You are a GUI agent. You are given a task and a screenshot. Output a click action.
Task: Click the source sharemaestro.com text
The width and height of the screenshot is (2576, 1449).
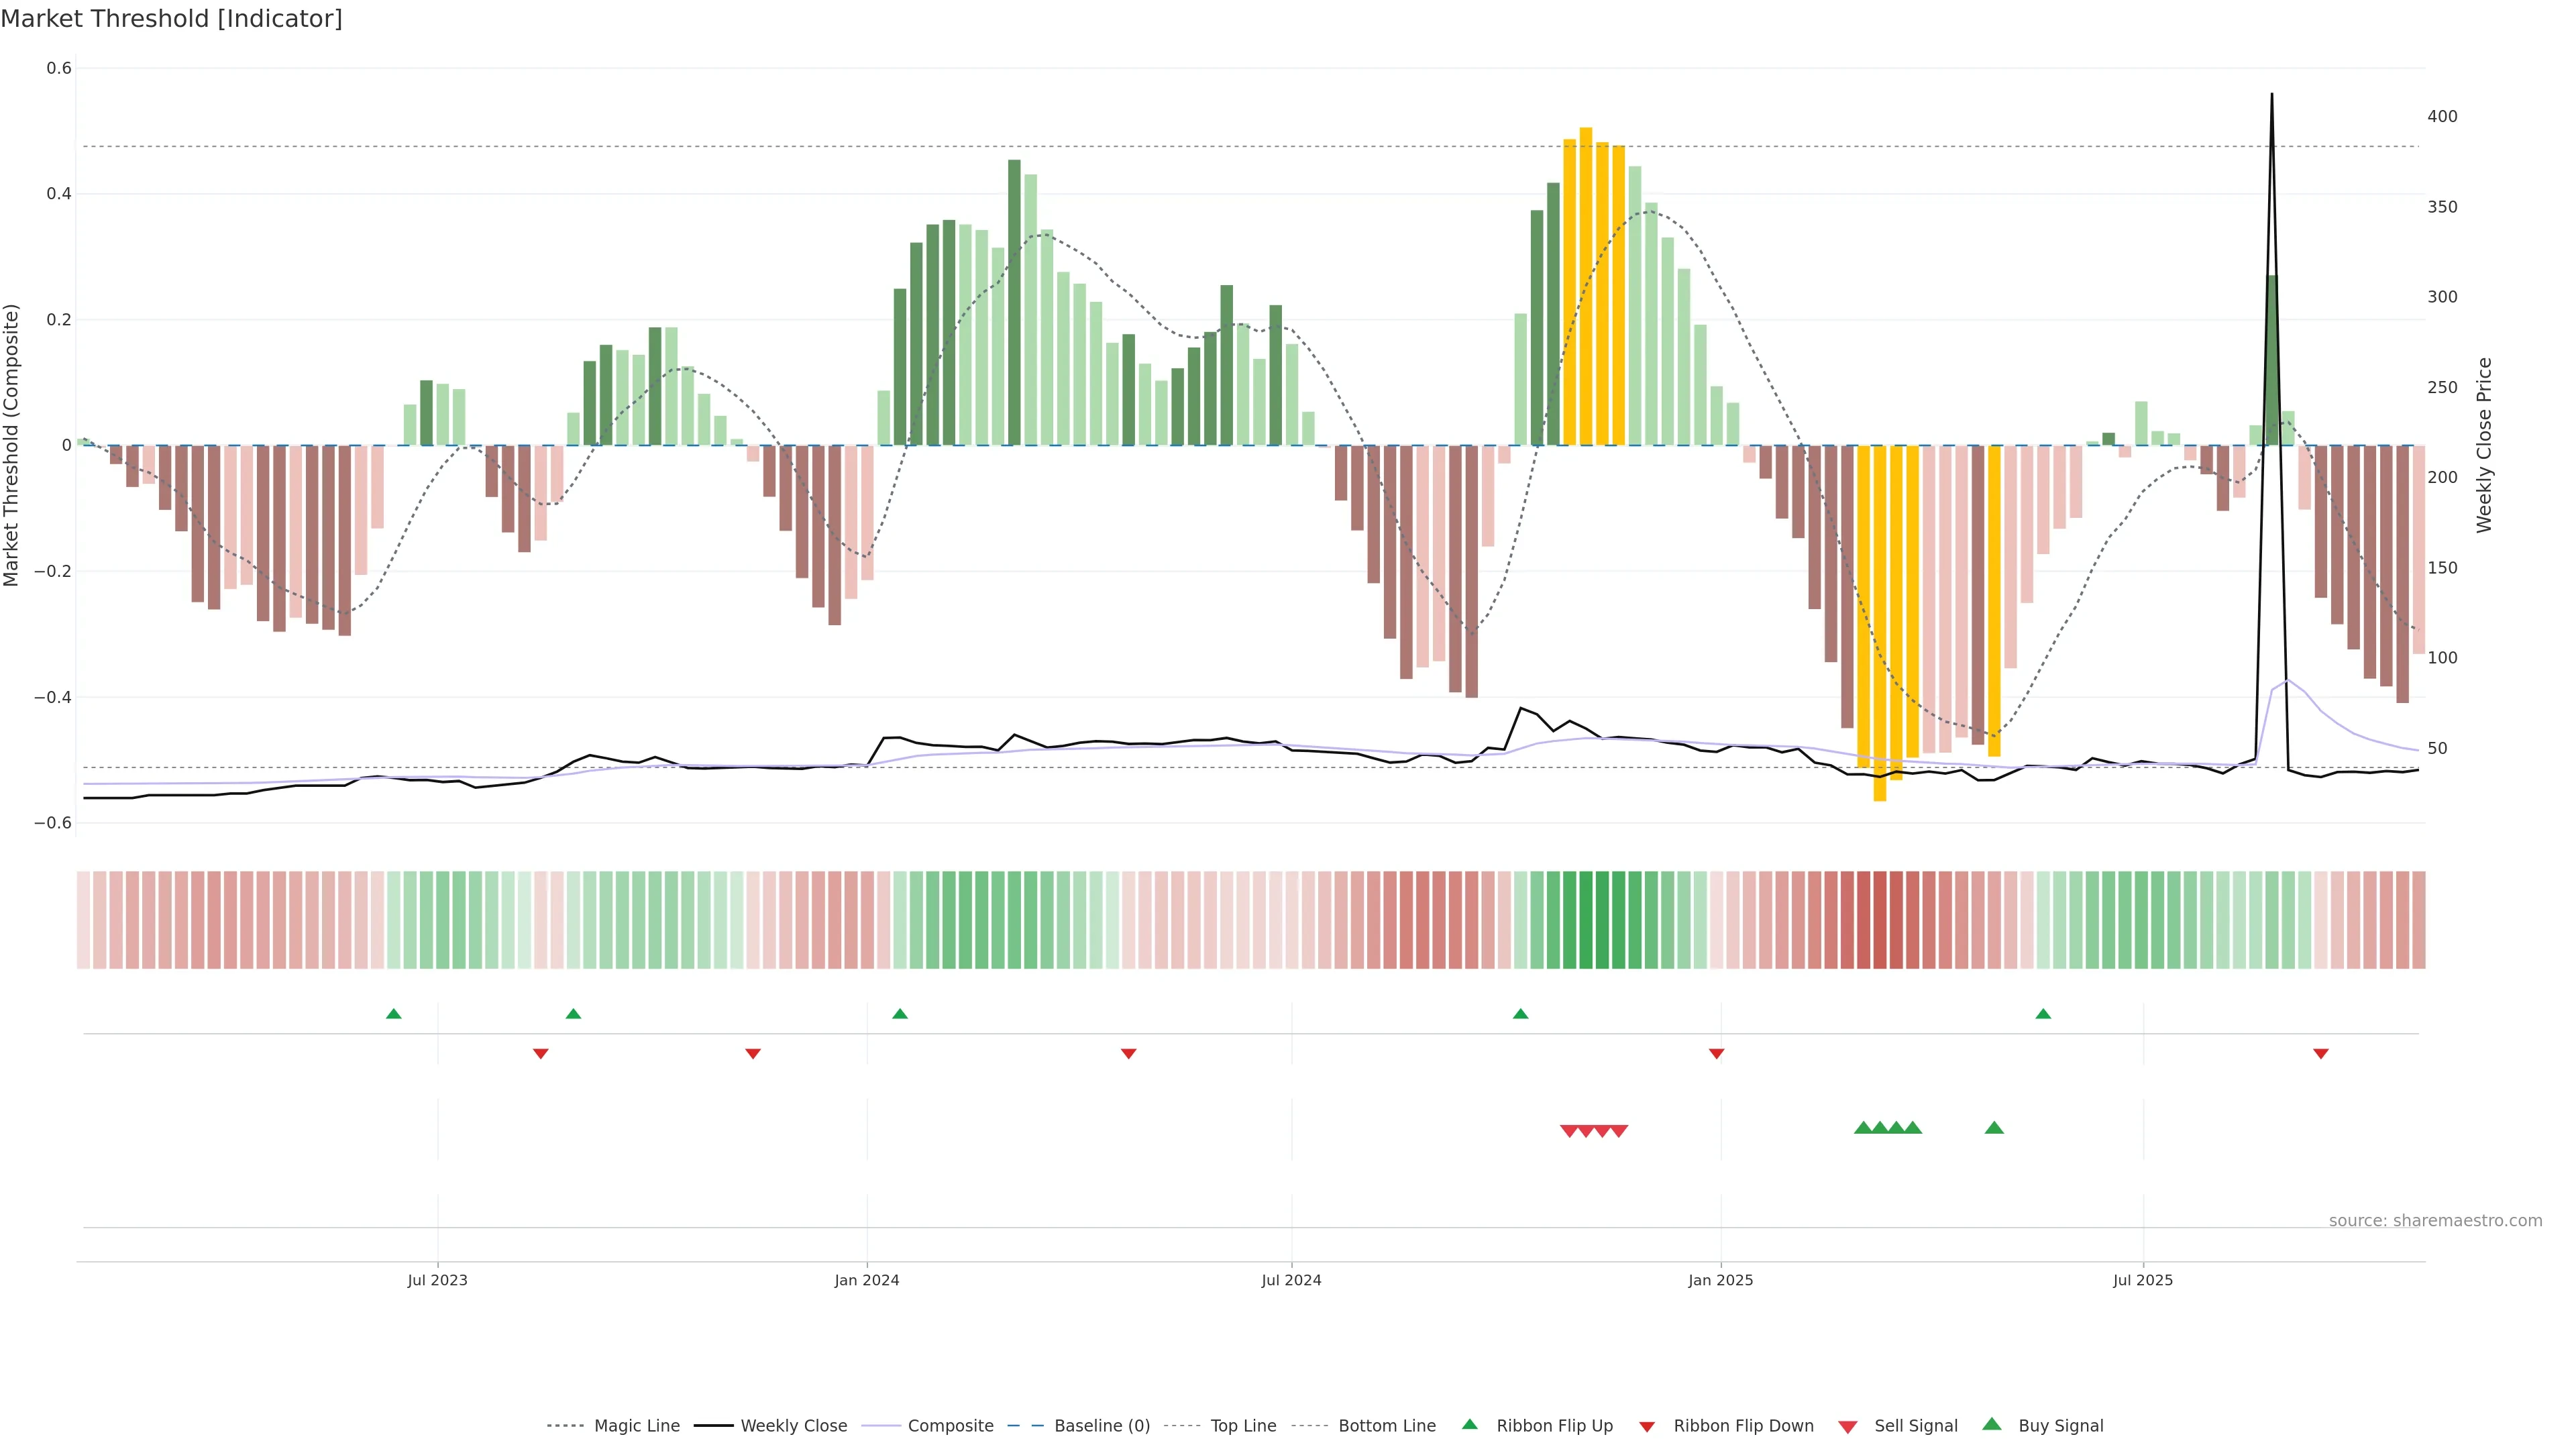[2435, 1220]
